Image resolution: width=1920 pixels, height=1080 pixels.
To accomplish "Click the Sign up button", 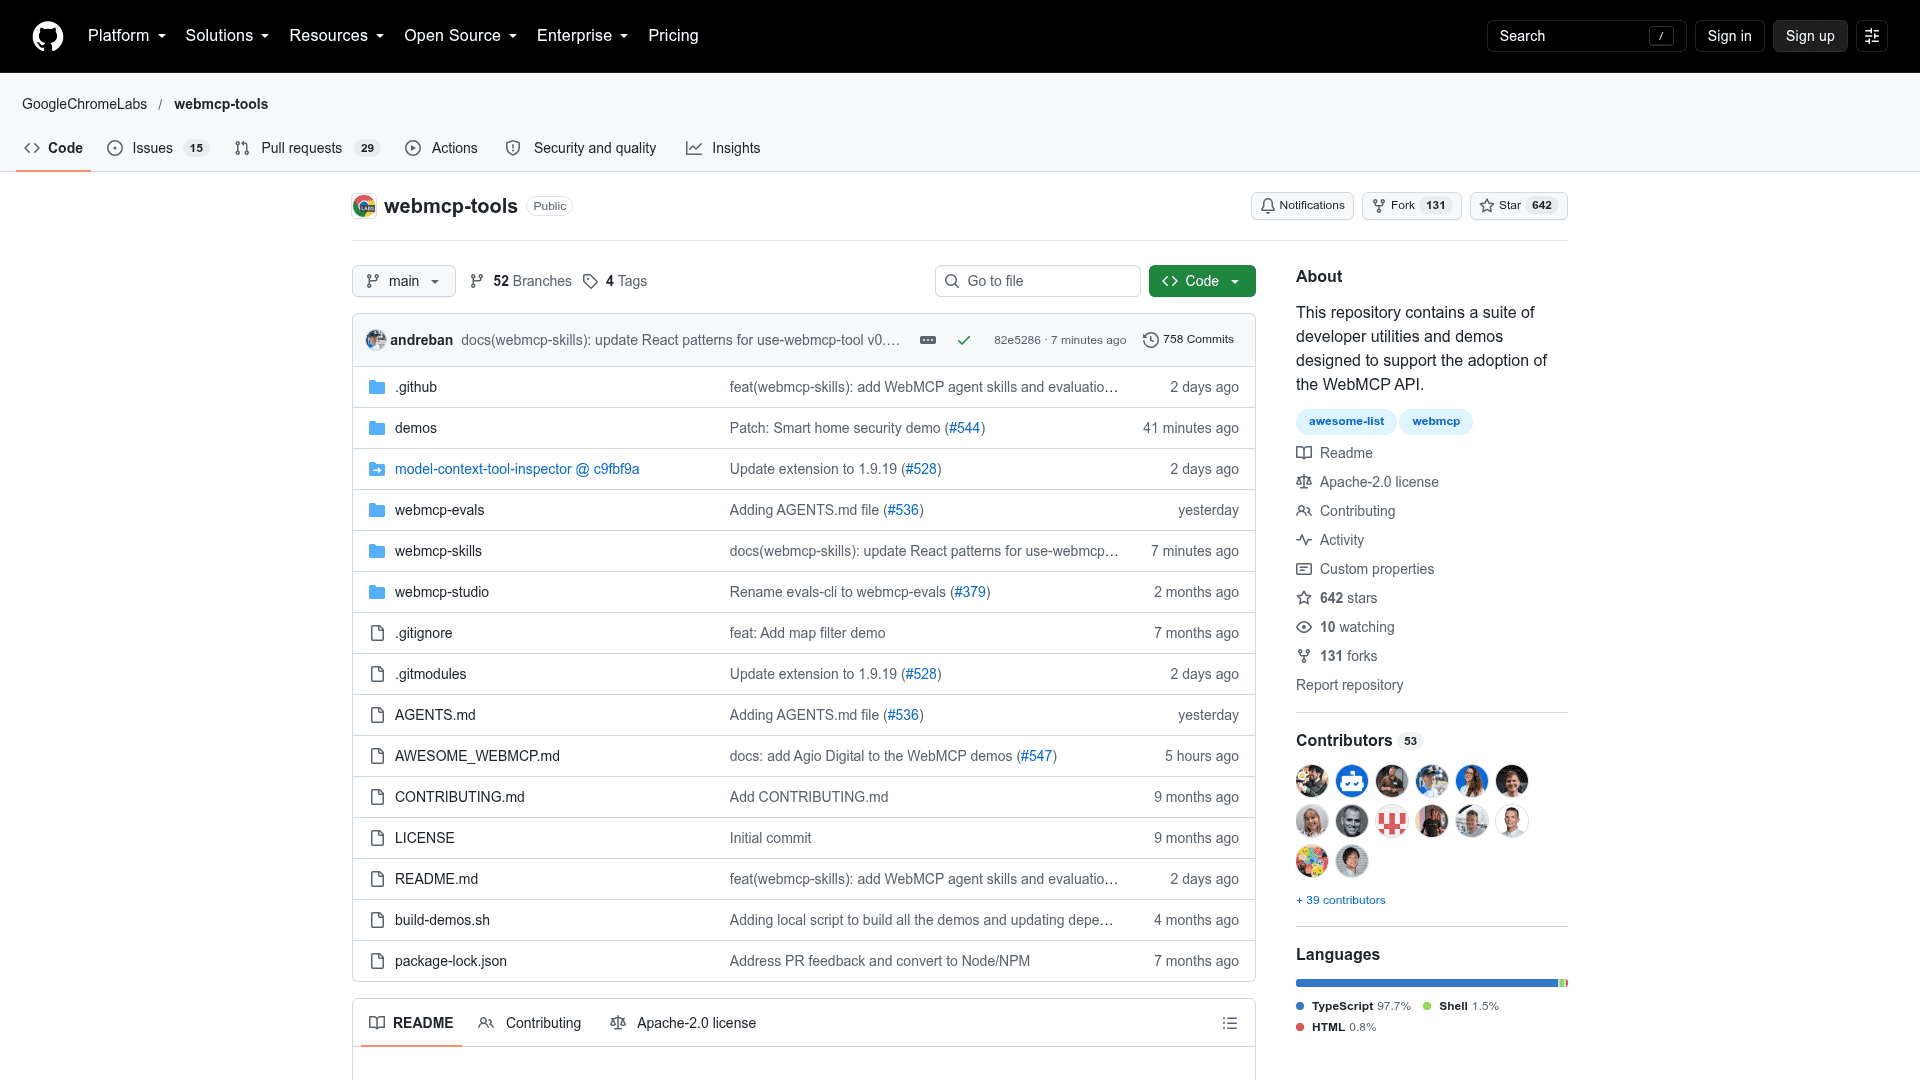I will [x=1810, y=36].
